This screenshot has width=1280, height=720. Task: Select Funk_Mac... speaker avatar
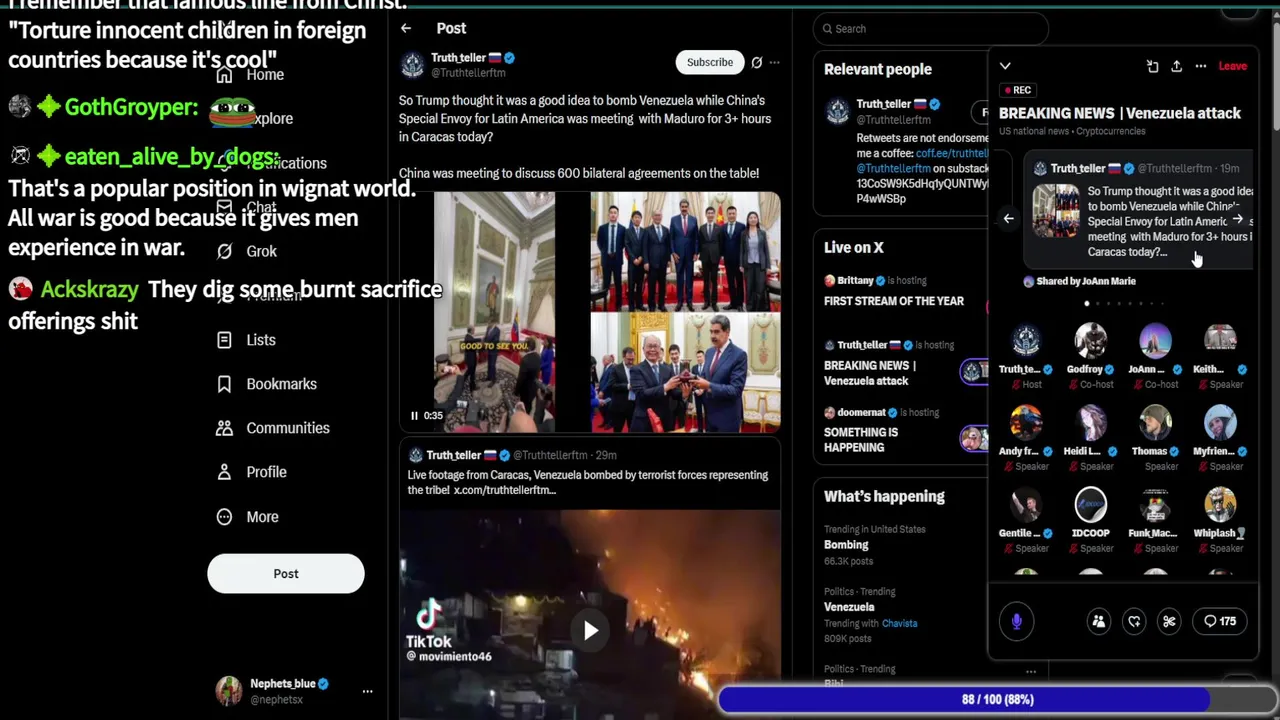click(x=1155, y=505)
